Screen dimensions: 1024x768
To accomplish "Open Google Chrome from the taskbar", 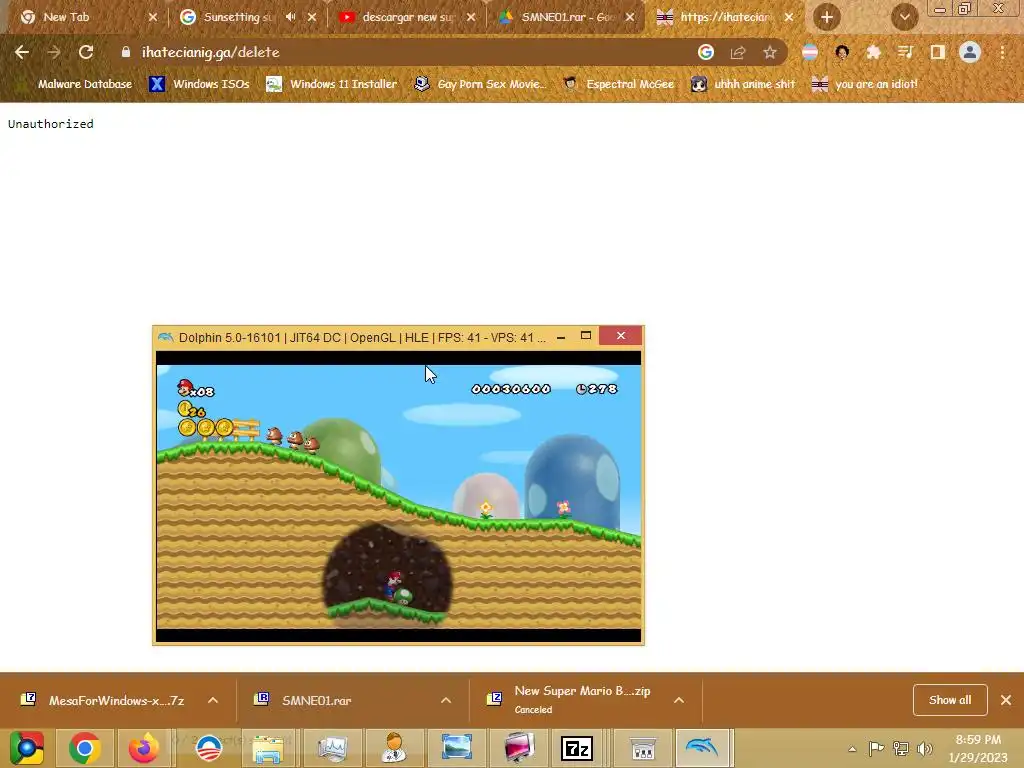I will 85,748.
